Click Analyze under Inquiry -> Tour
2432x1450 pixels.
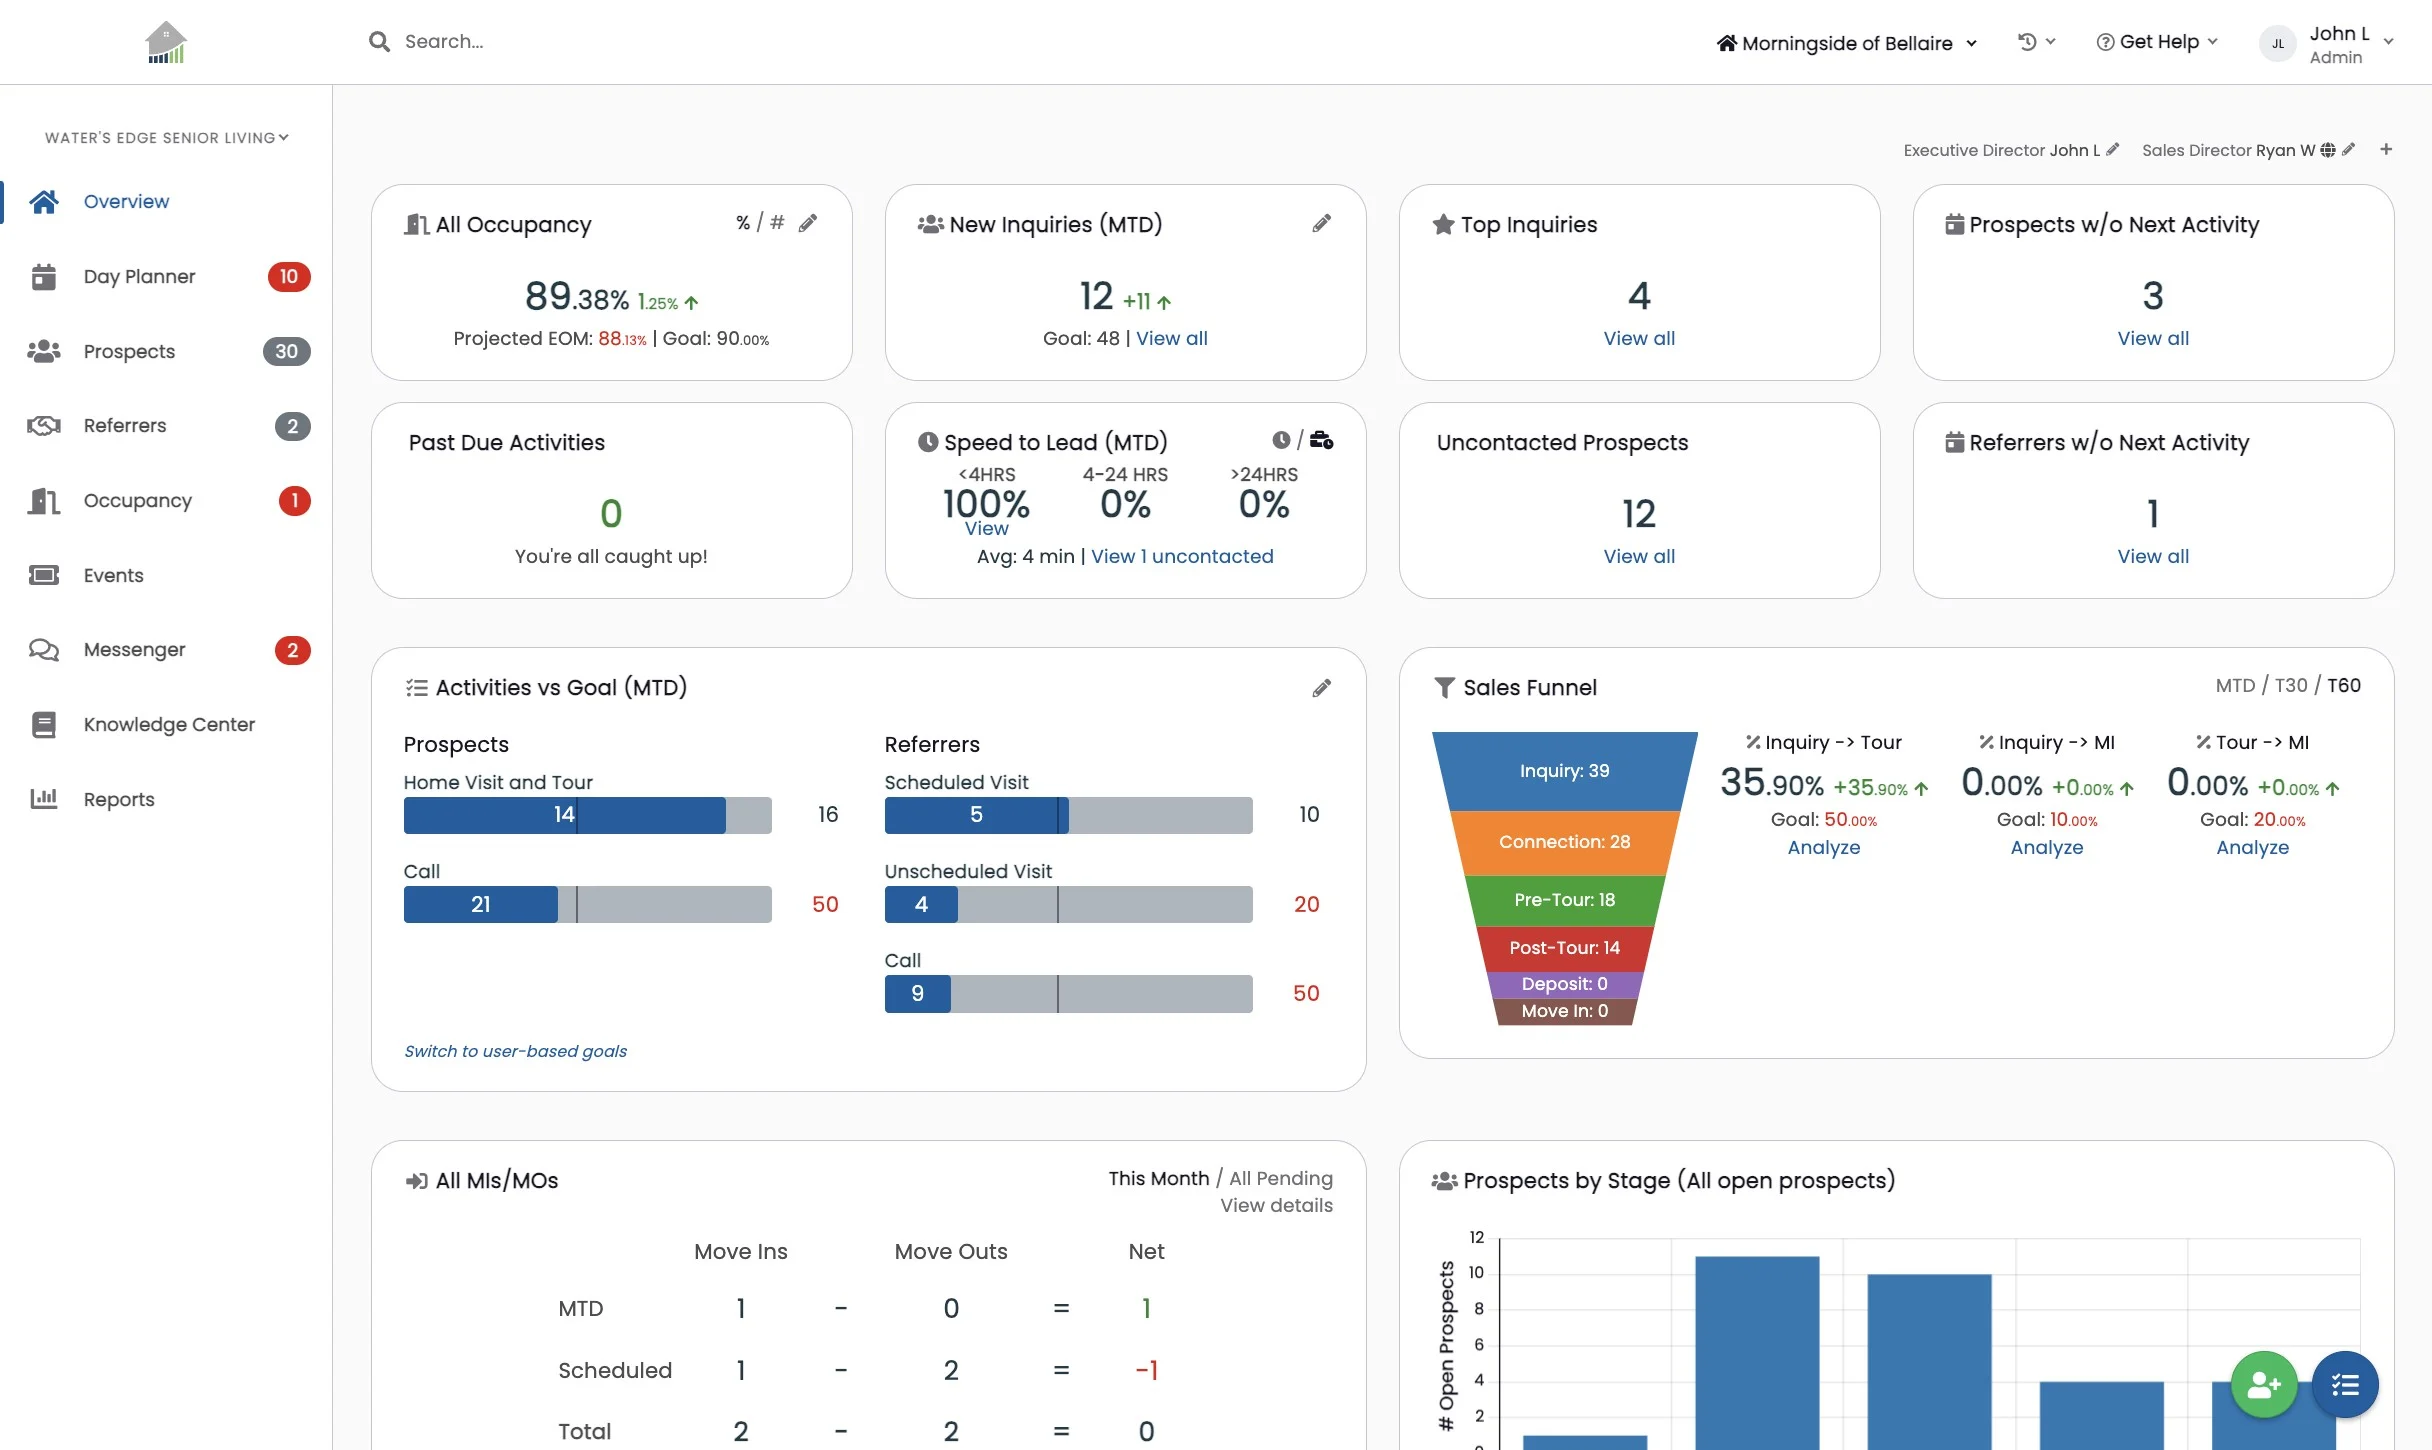pyautogui.click(x=1823, y=848)
